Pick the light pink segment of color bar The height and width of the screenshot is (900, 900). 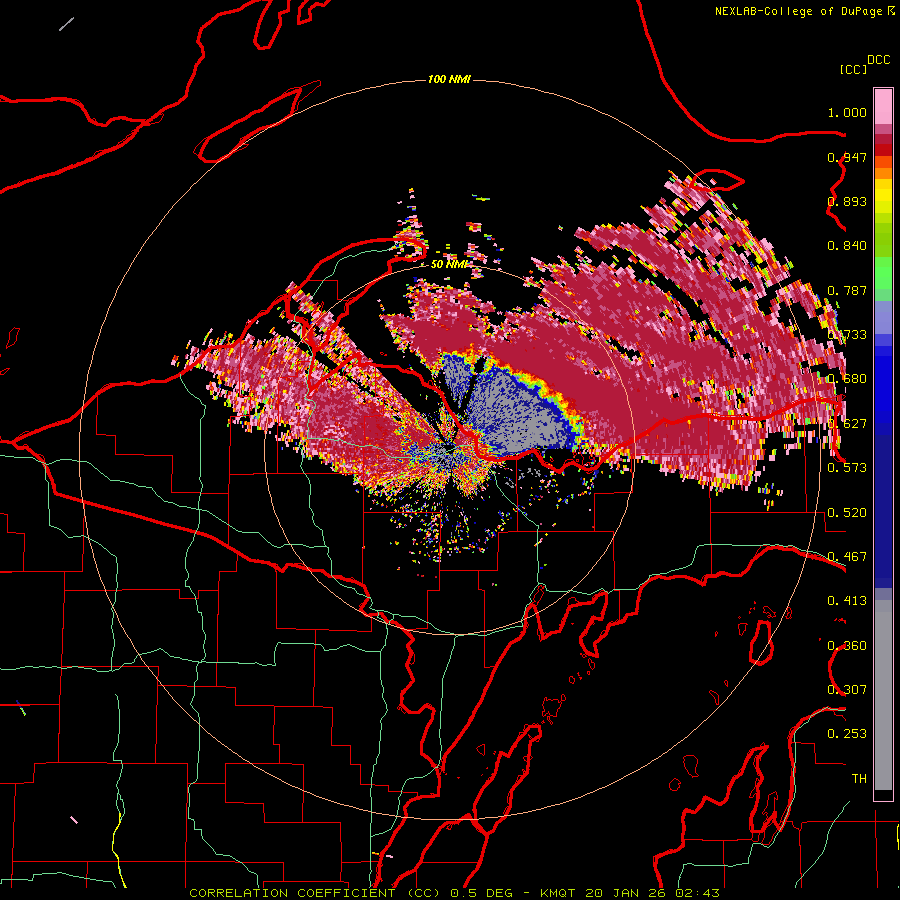coord(883,107)
